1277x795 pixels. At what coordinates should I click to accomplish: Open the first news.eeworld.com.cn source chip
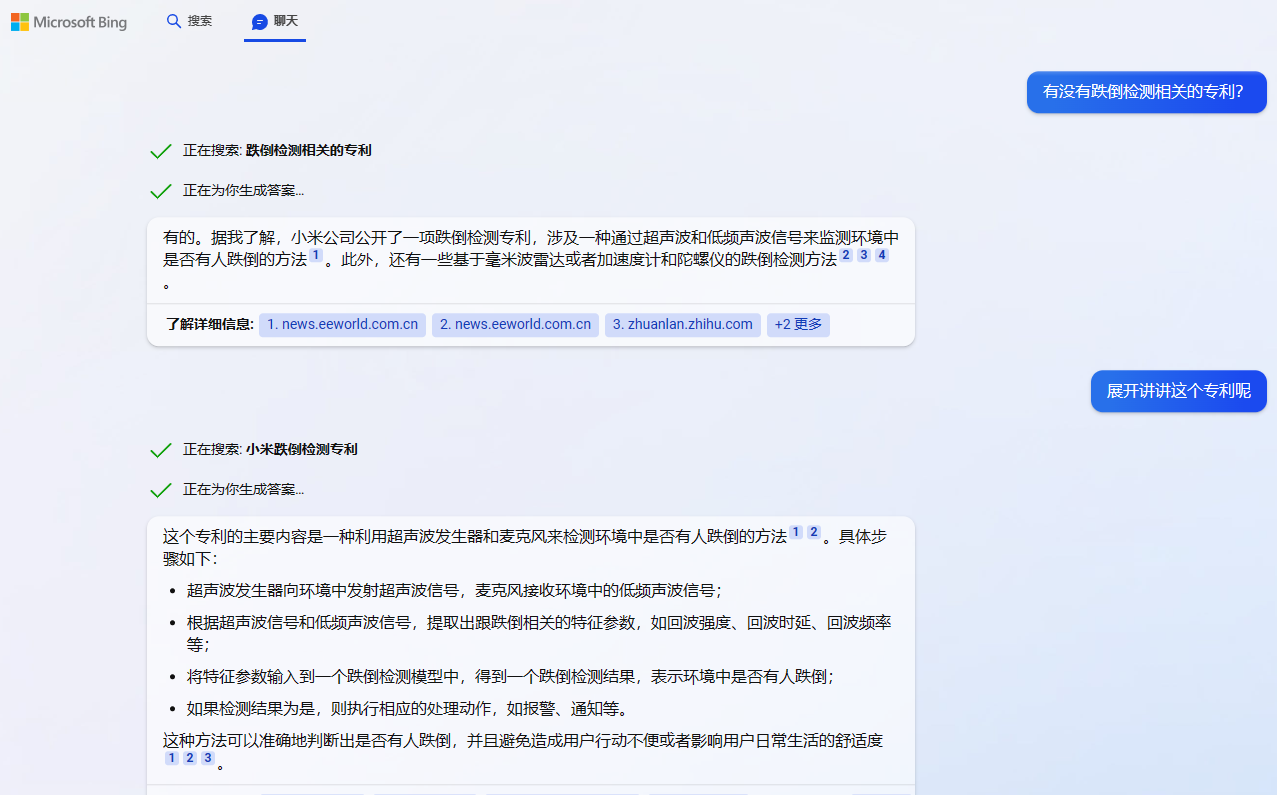pos(341,324)
